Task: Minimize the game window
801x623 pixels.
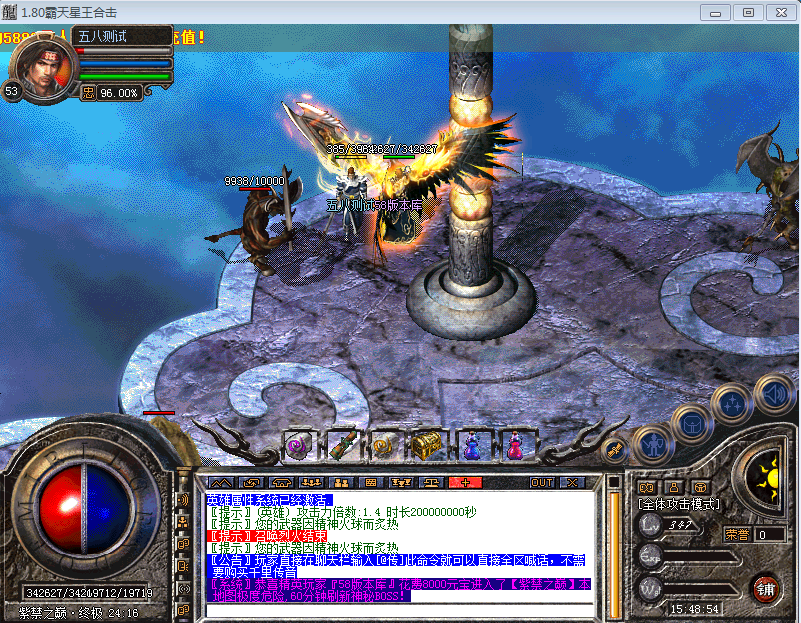Action: point(715,13)
